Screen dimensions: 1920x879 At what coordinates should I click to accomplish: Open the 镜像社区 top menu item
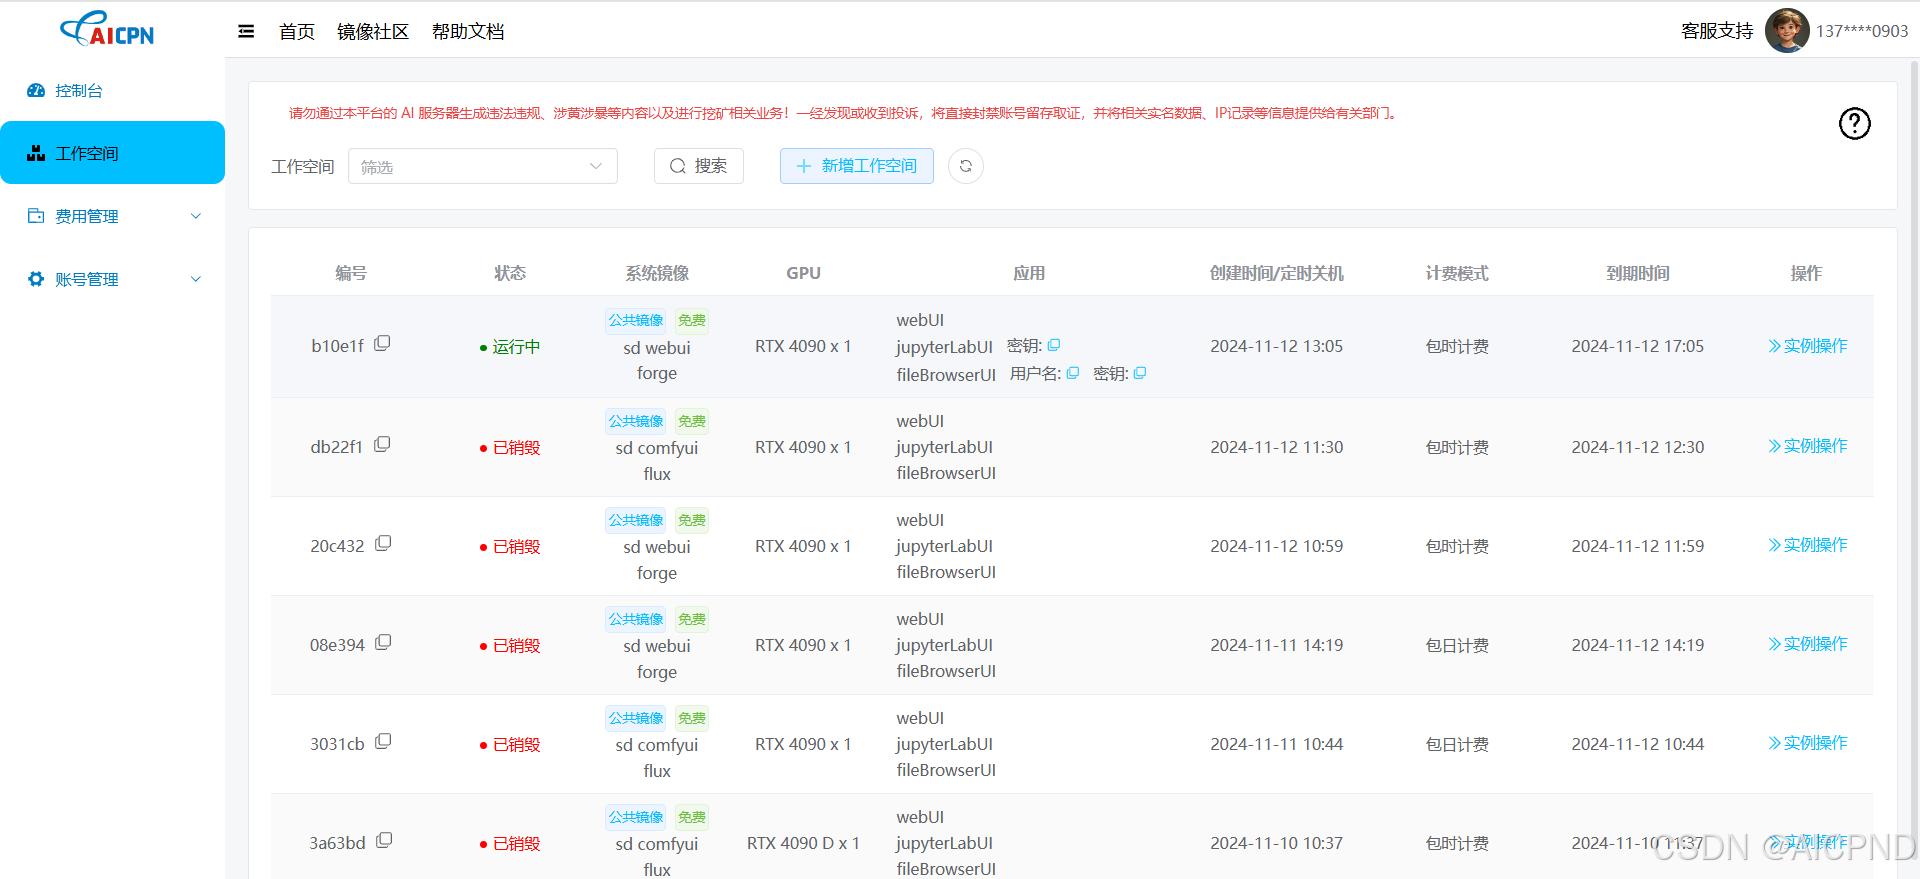pyautogui.click(x=373, y=32)
